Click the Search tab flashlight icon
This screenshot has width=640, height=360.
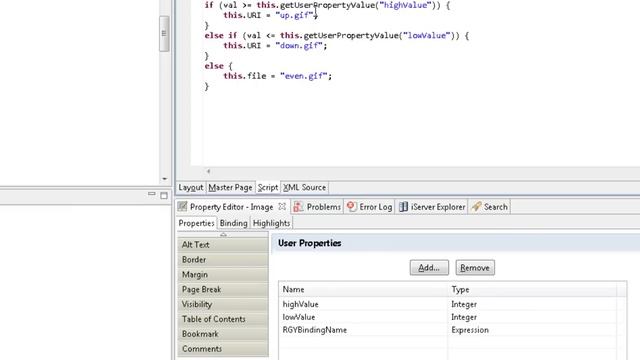476,207
